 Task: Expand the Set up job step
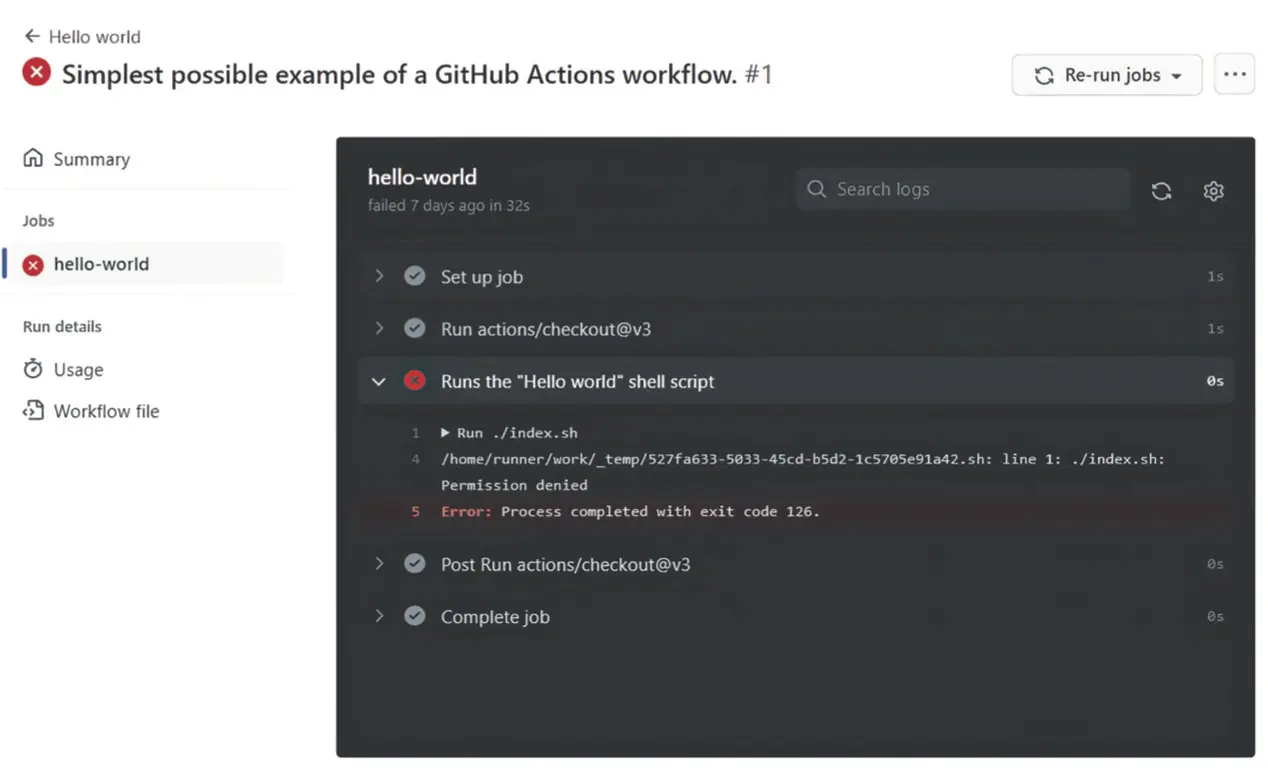(x=379, y=276)
